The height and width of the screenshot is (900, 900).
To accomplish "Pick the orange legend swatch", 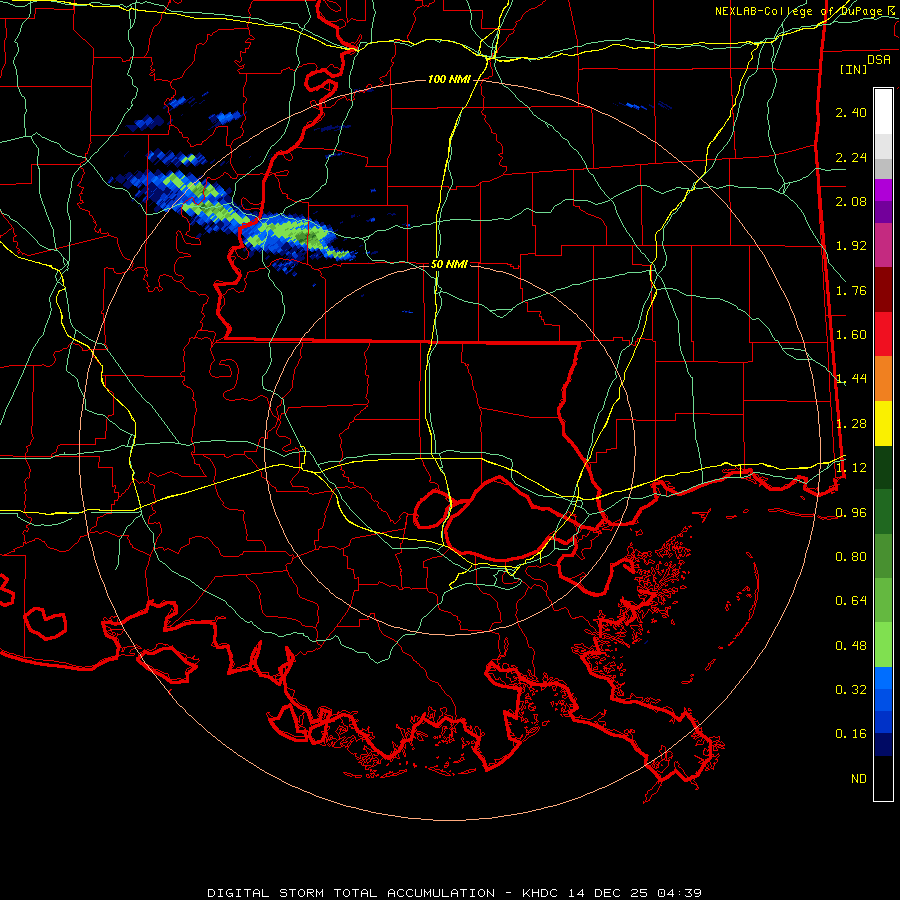I will [x=883, y=379].
